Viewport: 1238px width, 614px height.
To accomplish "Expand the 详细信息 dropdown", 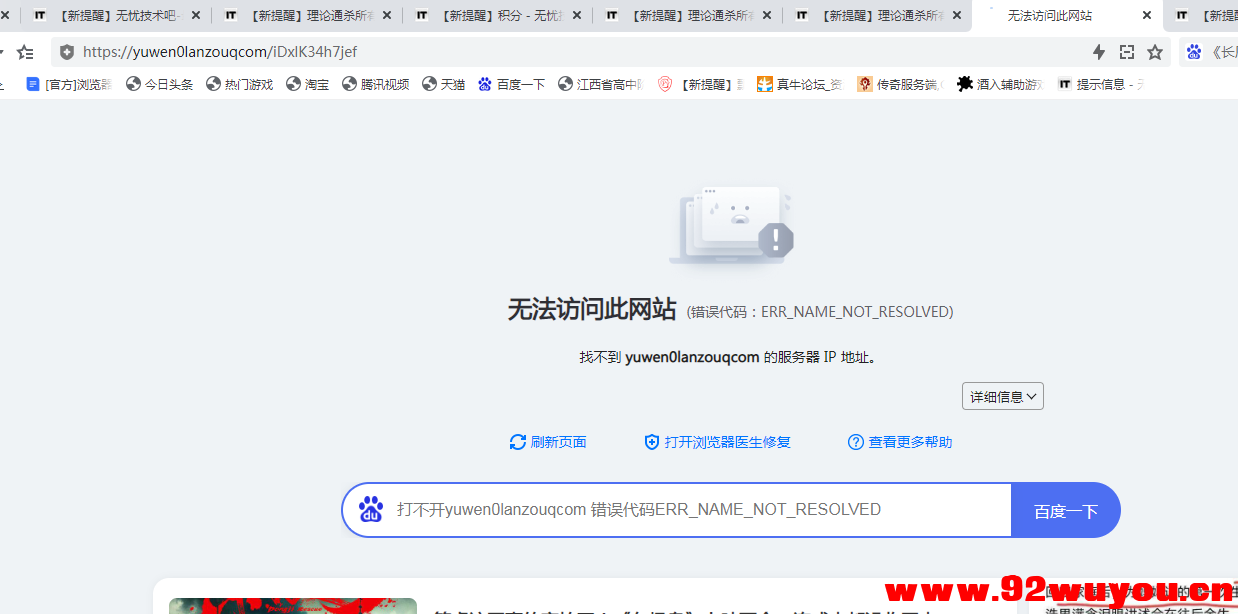I will [1002, 396].
